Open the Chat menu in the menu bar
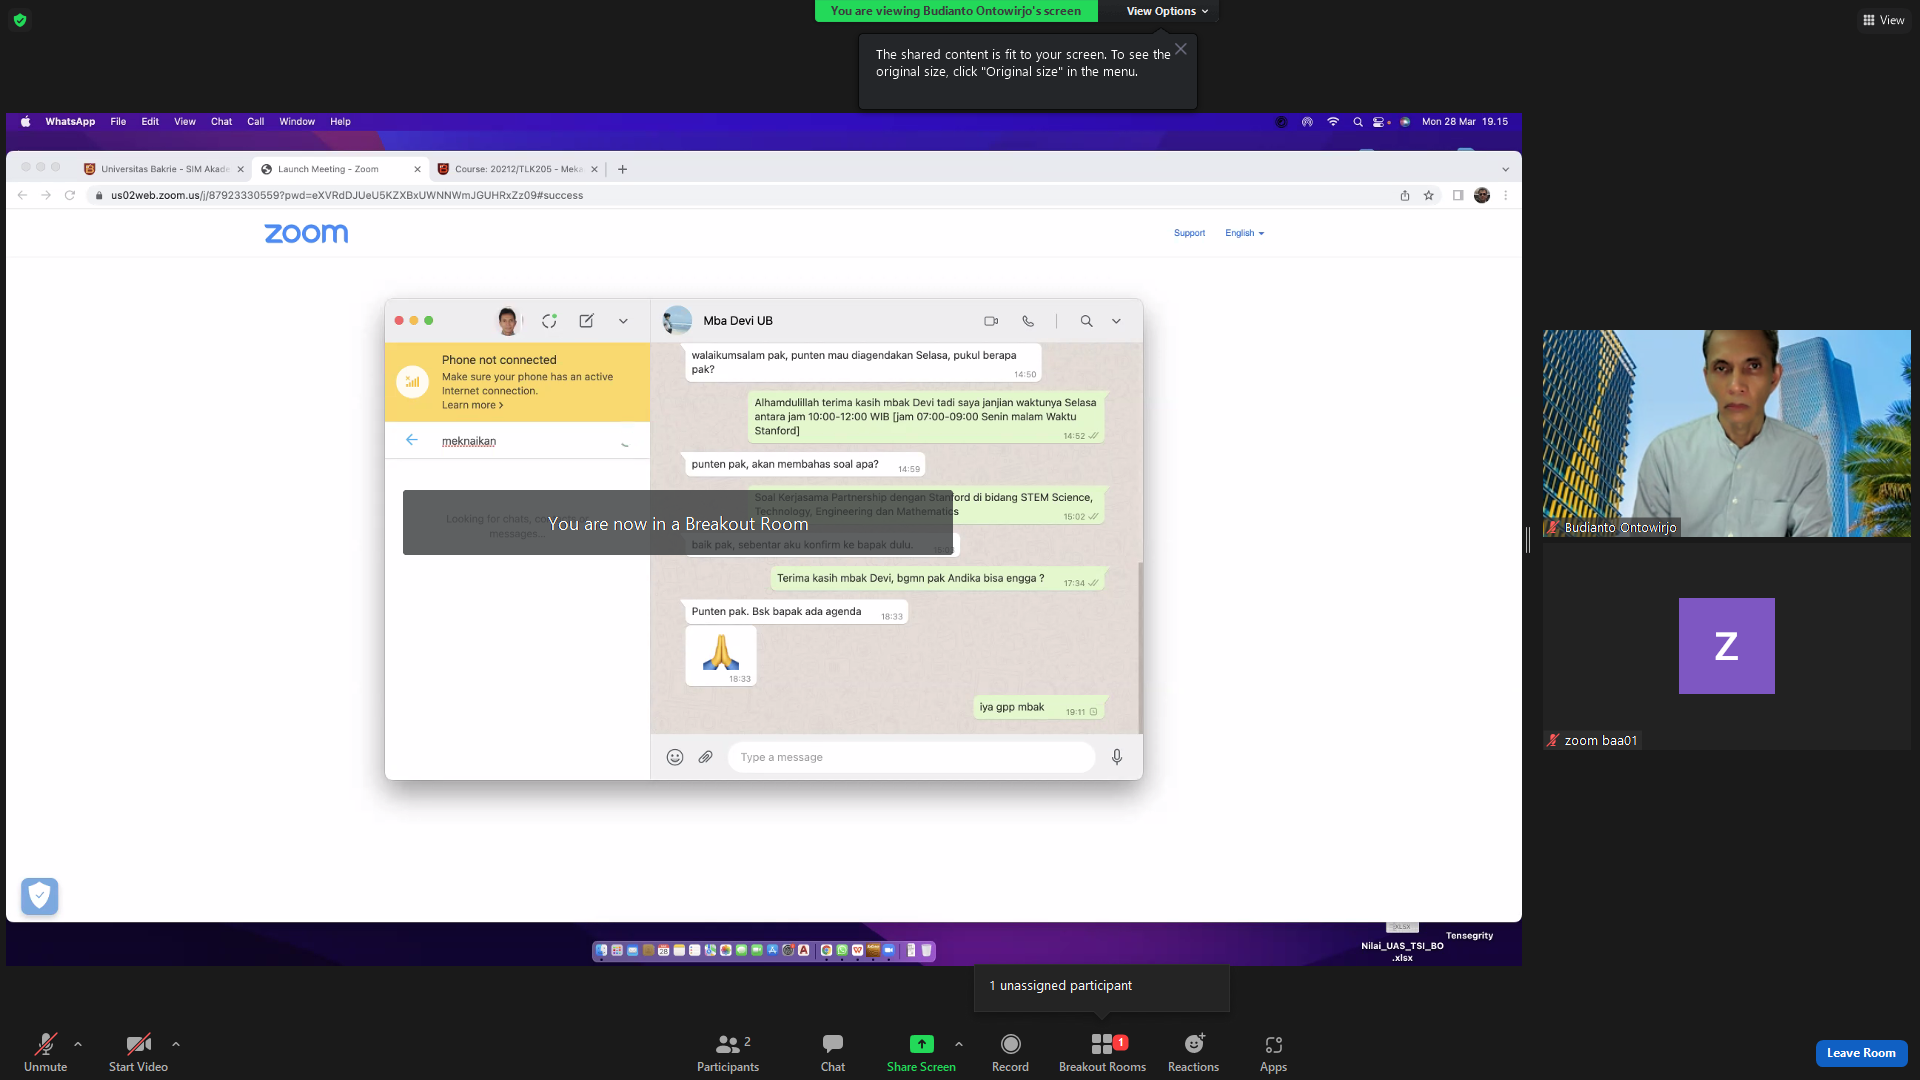1920x1080 pixels. tap(221, 122)
